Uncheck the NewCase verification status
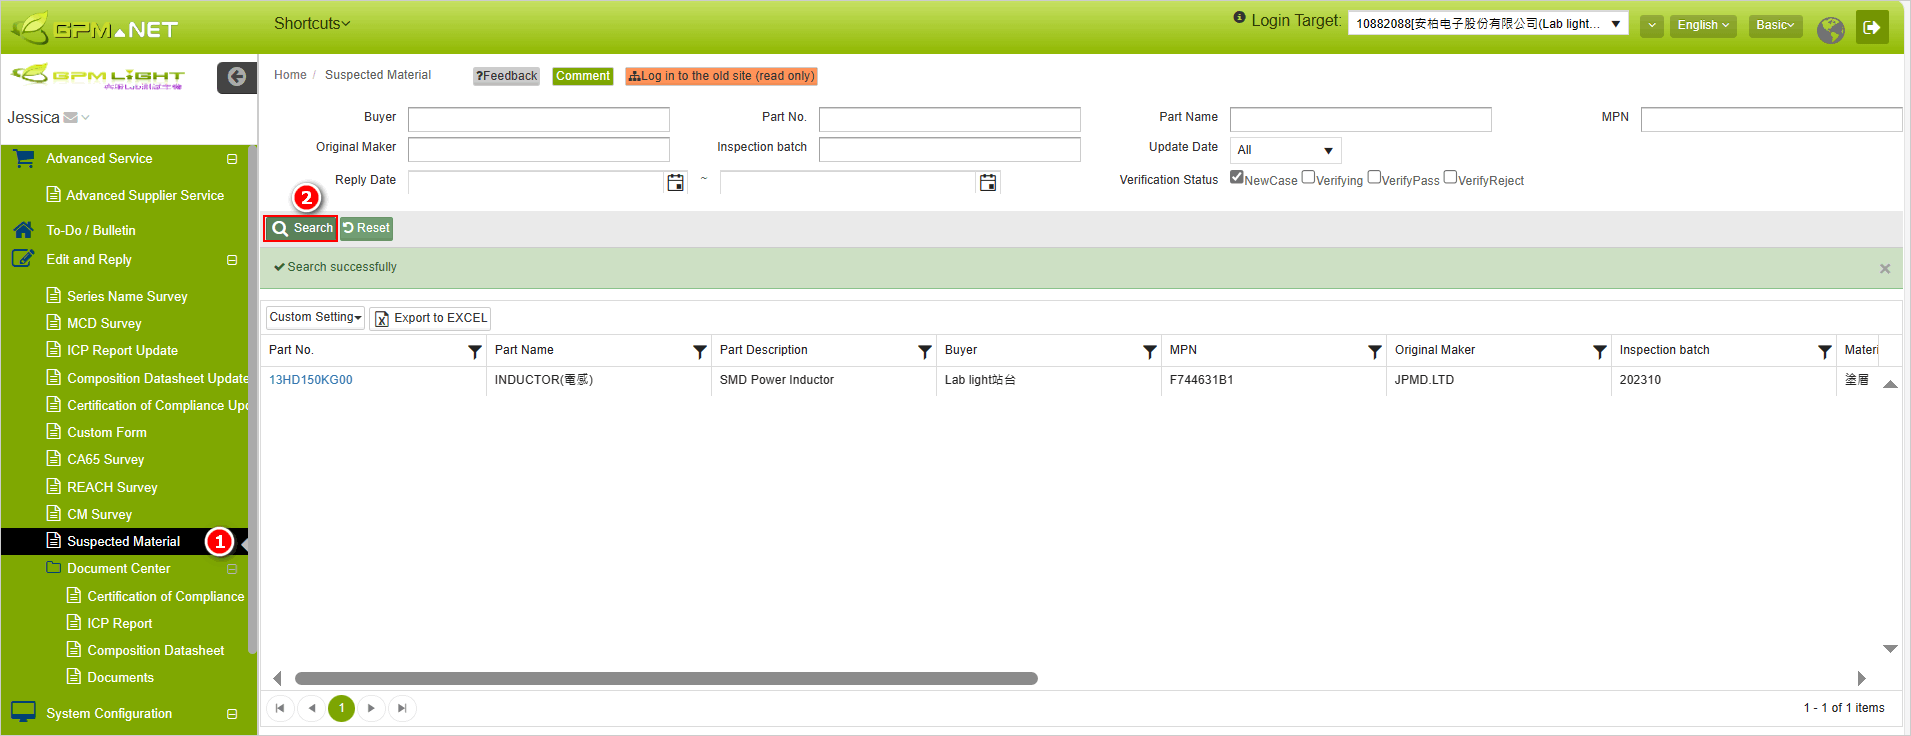 click(1237, 177)
